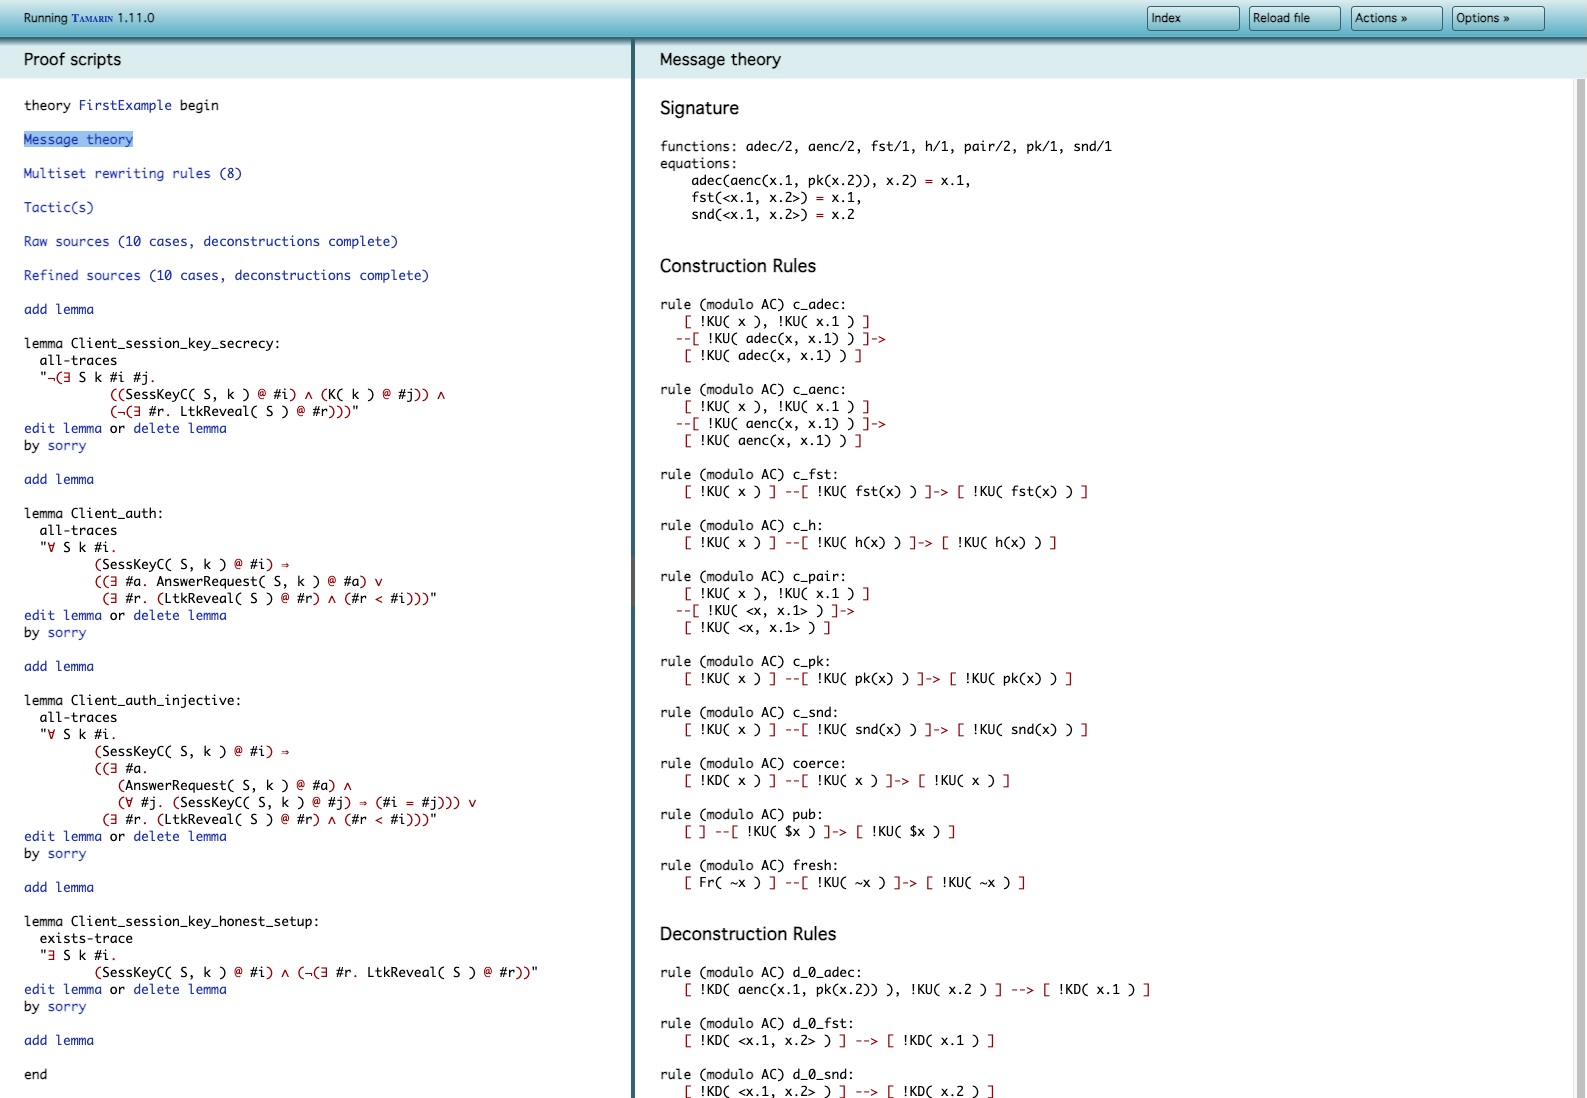The image size is (1587, 1098).
Task: Click sorry under Client_auth_injective lemma
Action: click(67, 853)
